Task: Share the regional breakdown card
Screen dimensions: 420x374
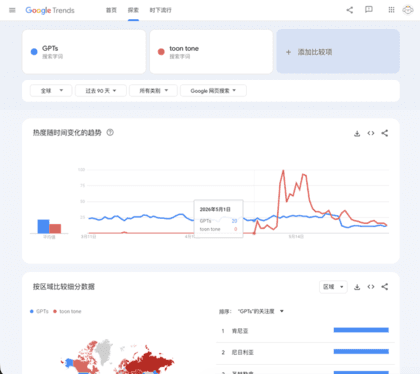Action: [x=385, y=287]
